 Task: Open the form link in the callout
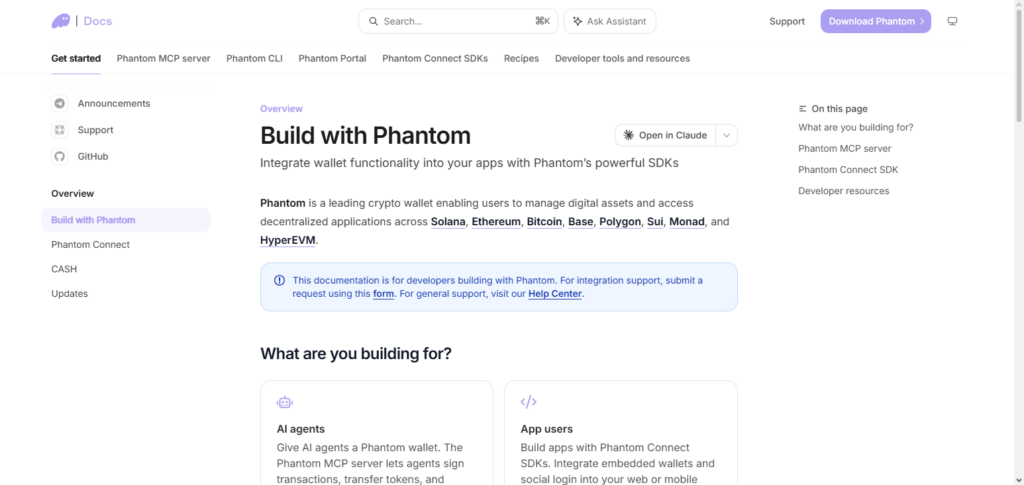click(383, 294)
